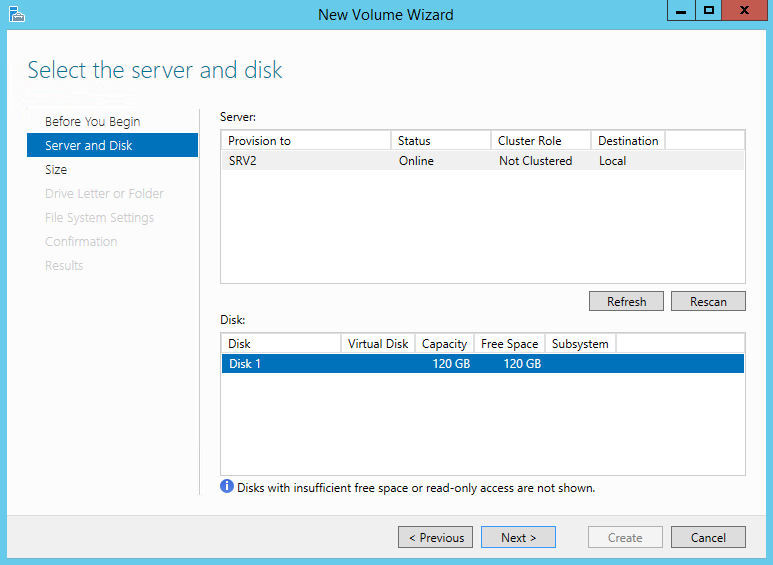Maximize the wizard window

[x=709, y=10]
